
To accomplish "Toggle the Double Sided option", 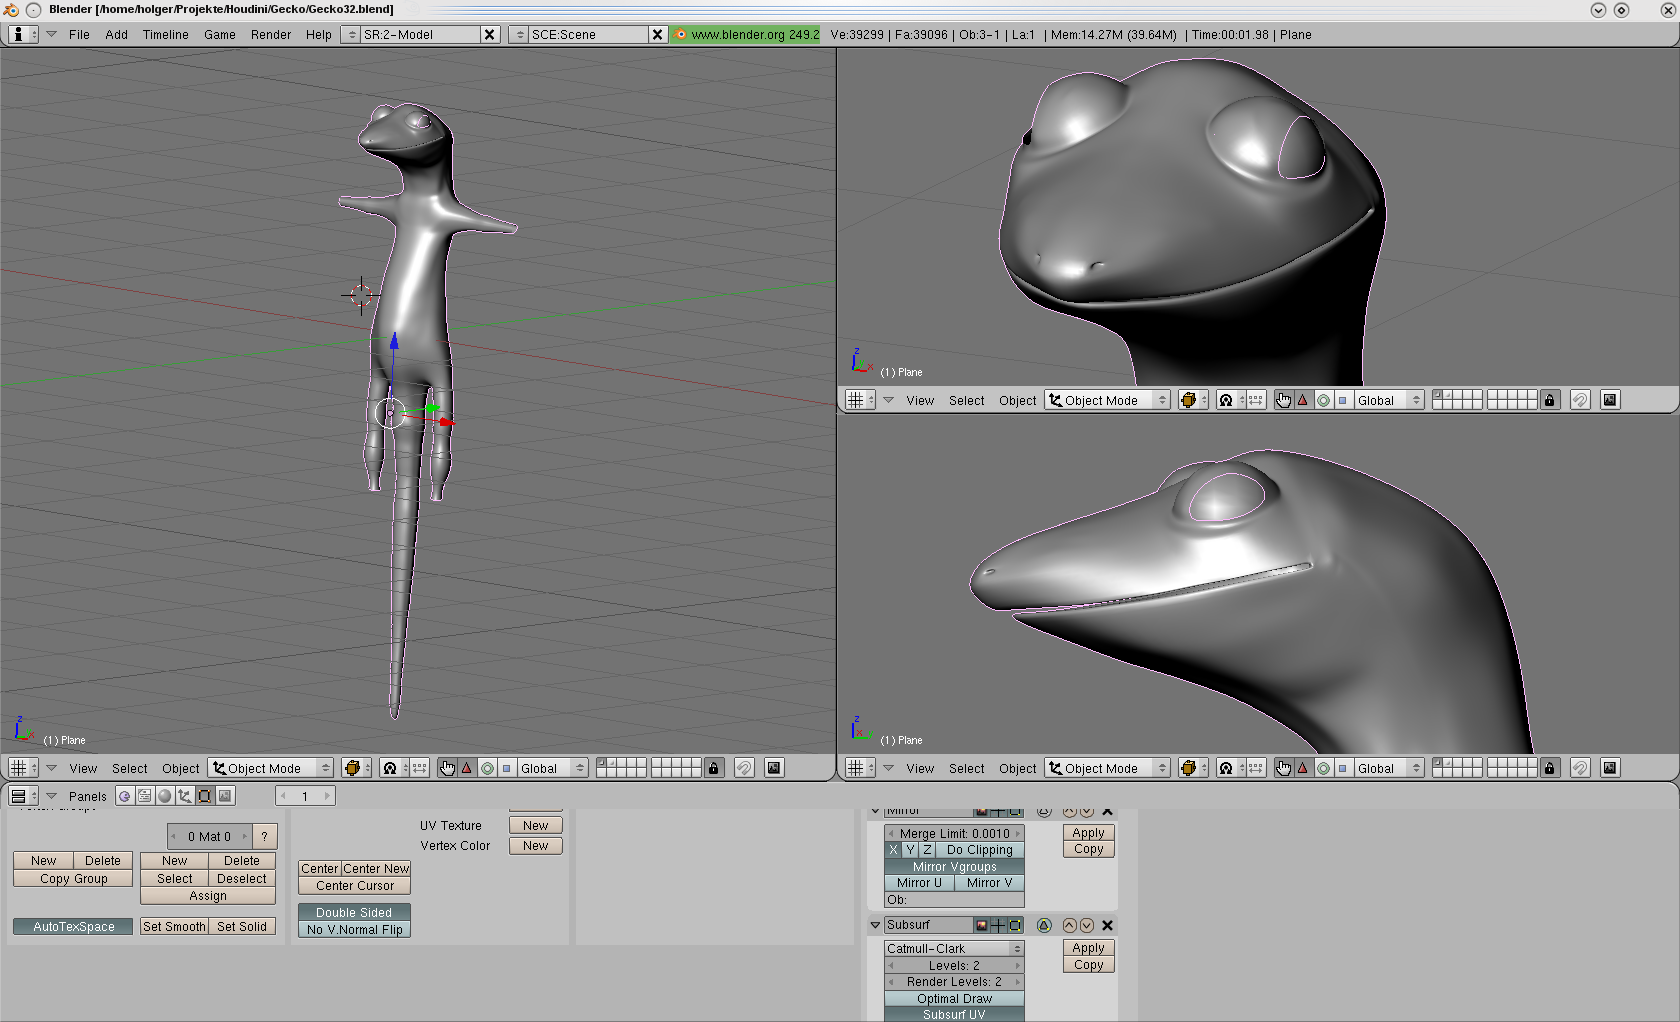I will pyautogui.click(x=354, y=913).
